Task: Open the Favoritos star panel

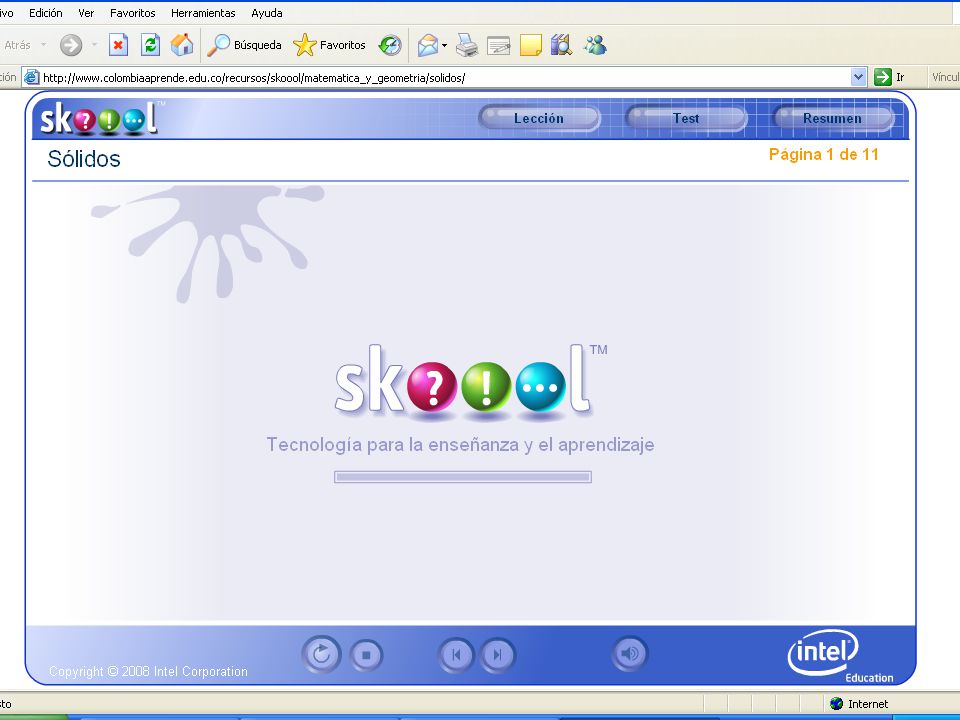Action: (329, 45)
